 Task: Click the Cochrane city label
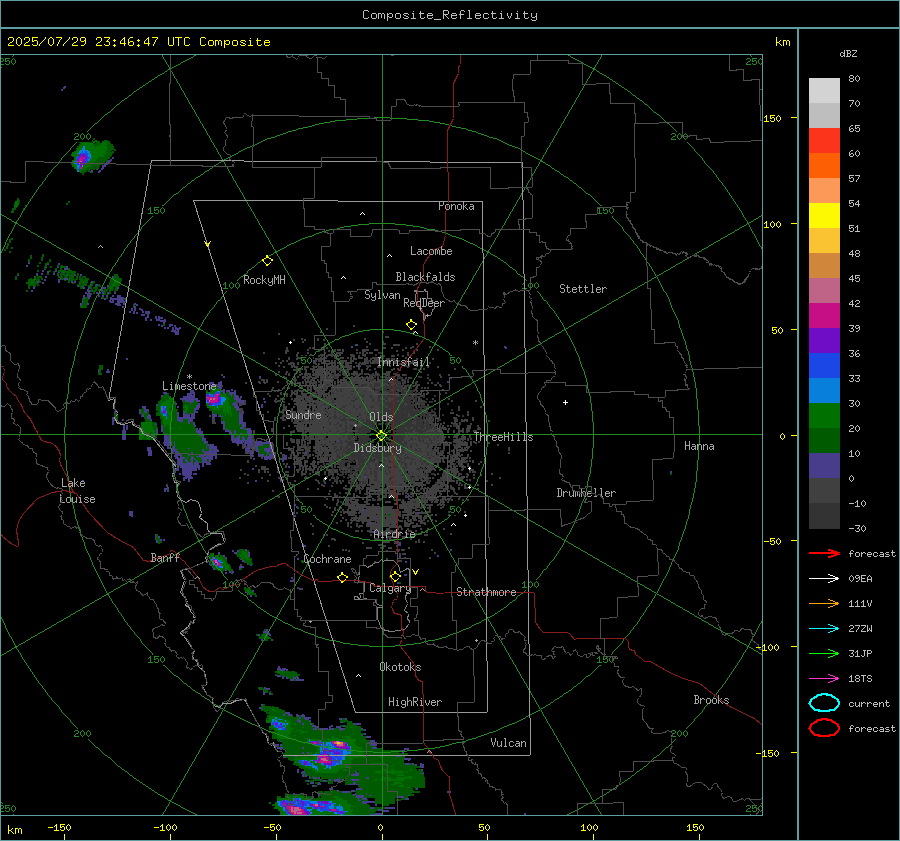(x=327, y=559)
